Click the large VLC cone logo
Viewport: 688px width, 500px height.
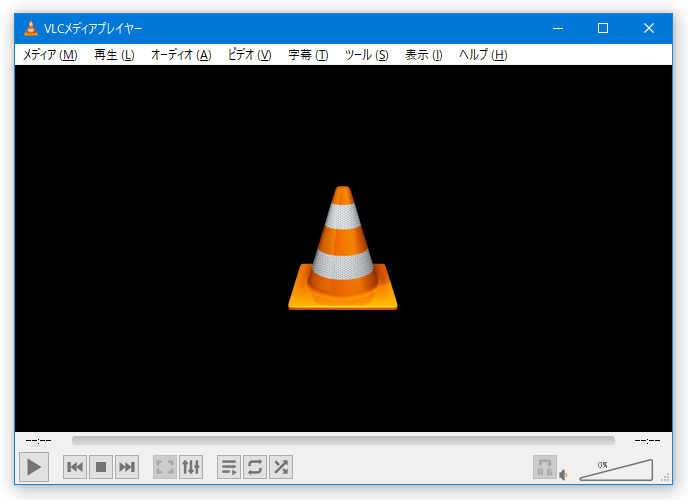click(x=343, y=248)
